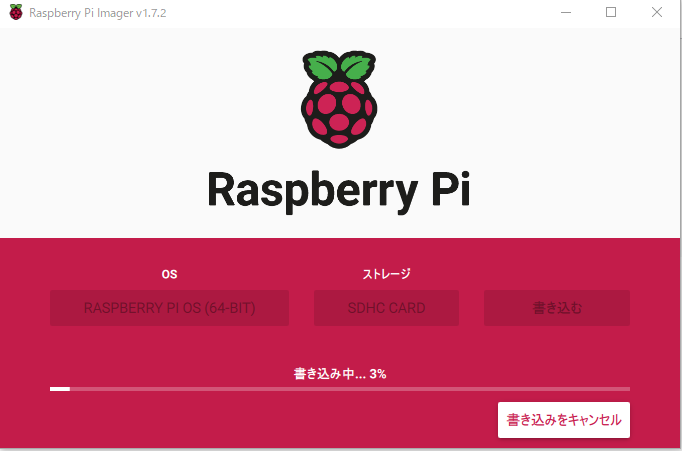Click the Raspberry Pi Imager title bar icon
682x451 pixels.
pyautogui.click(x=16, y=12)
